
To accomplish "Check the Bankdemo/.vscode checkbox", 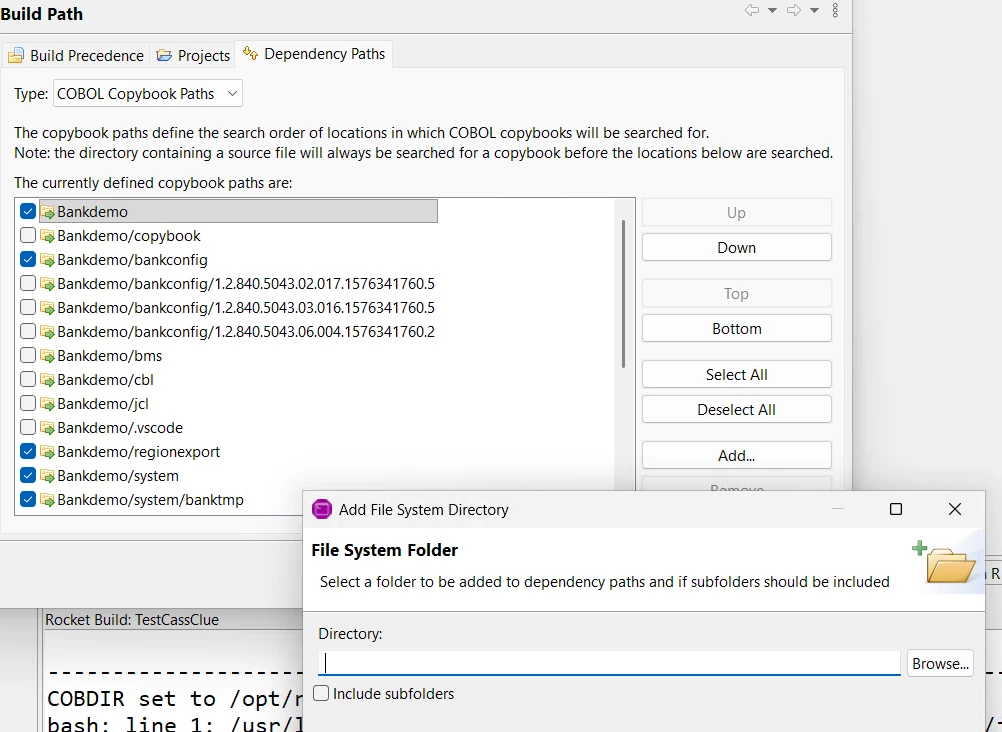I will 27,428.
